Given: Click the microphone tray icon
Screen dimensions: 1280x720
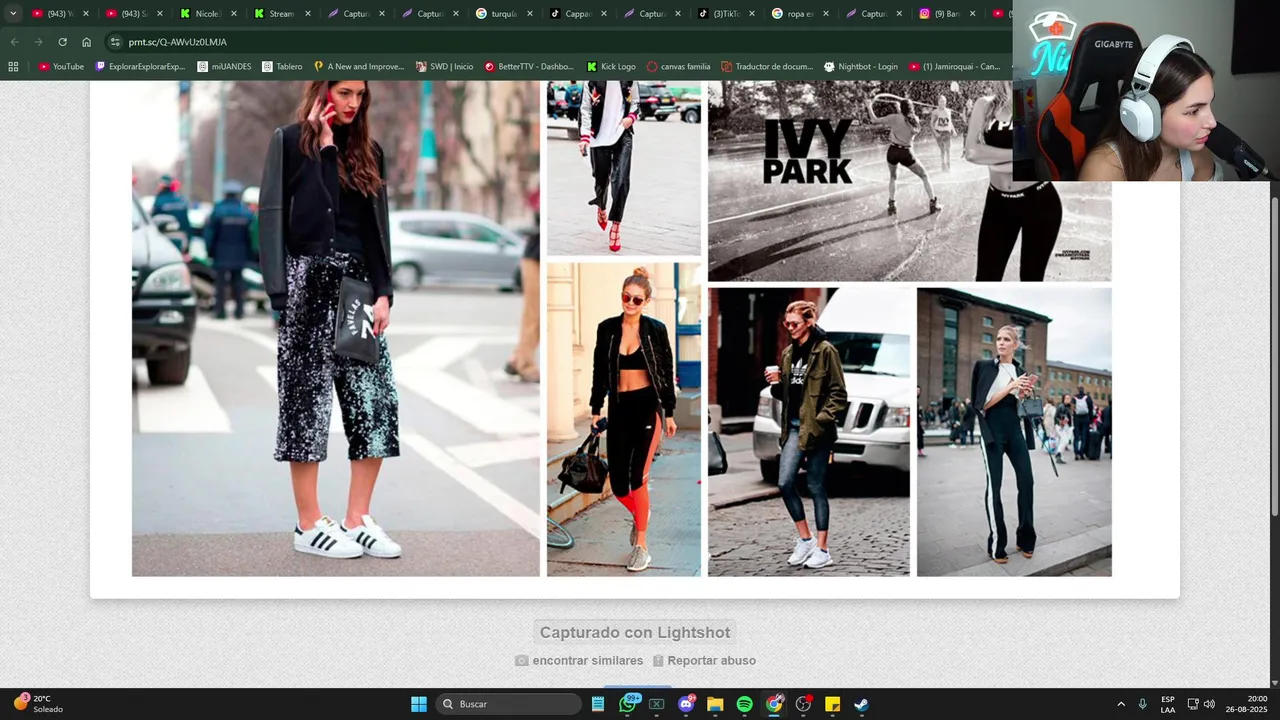Looking at the screenshot, I should click(1142, 704).
